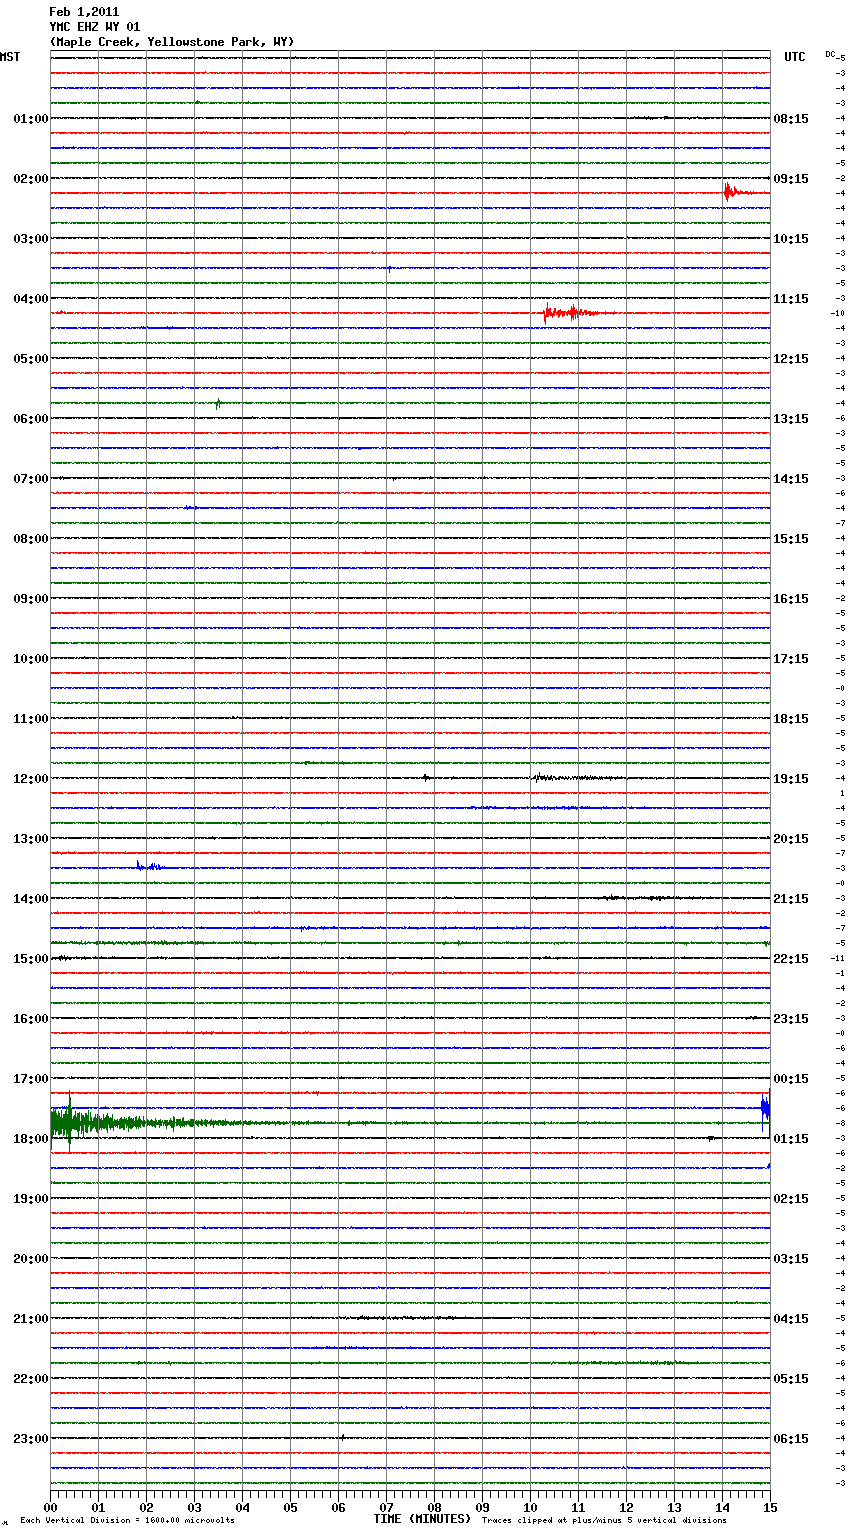Click the 08:15 UTC time label
The width and height of the screenshot is (850, 1534).
click(791, 118)
